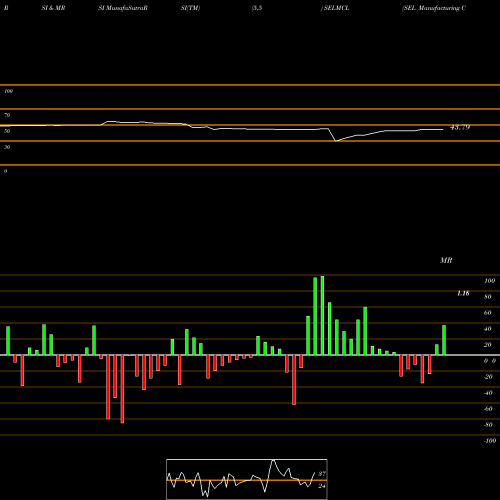Click the 'SEL Manufacturing C' title text
Image resolution: width=500 pixels, height=500 pixels.
click(434, 8)
